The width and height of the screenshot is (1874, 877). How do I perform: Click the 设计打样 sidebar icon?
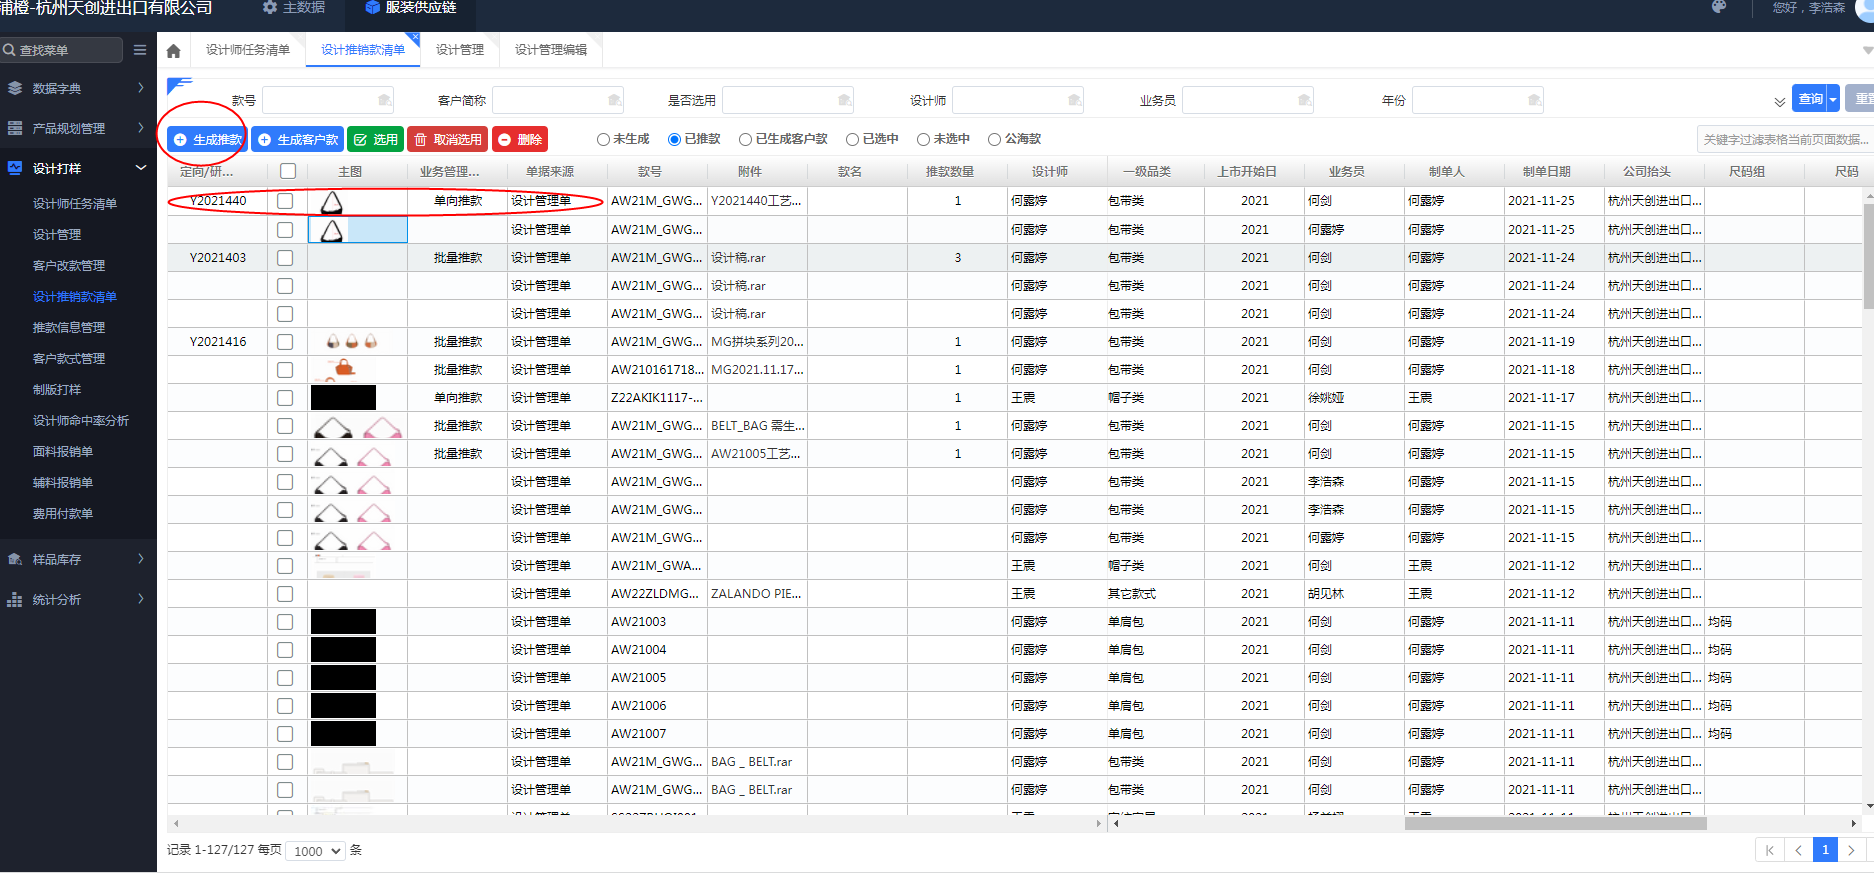click(15, 168)
